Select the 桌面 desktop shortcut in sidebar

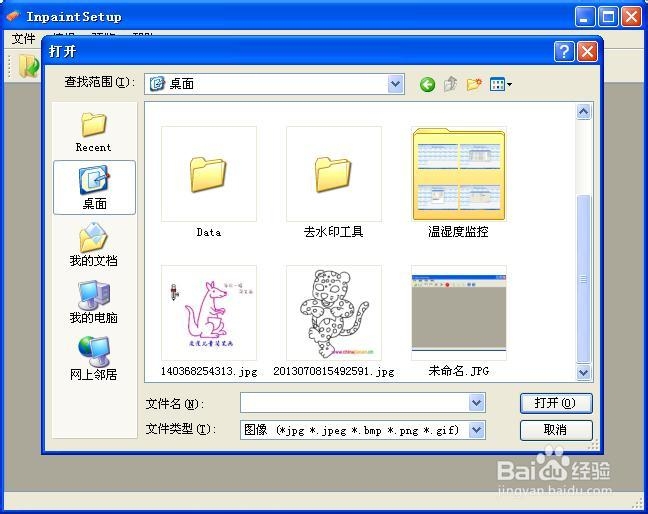click(94, 188)
